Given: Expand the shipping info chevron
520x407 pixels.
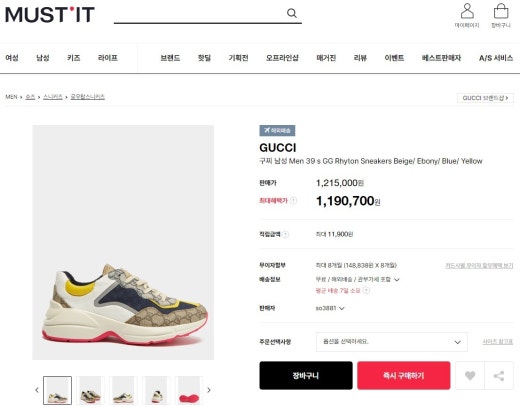Looking at the screenshot, I should 397,279.
